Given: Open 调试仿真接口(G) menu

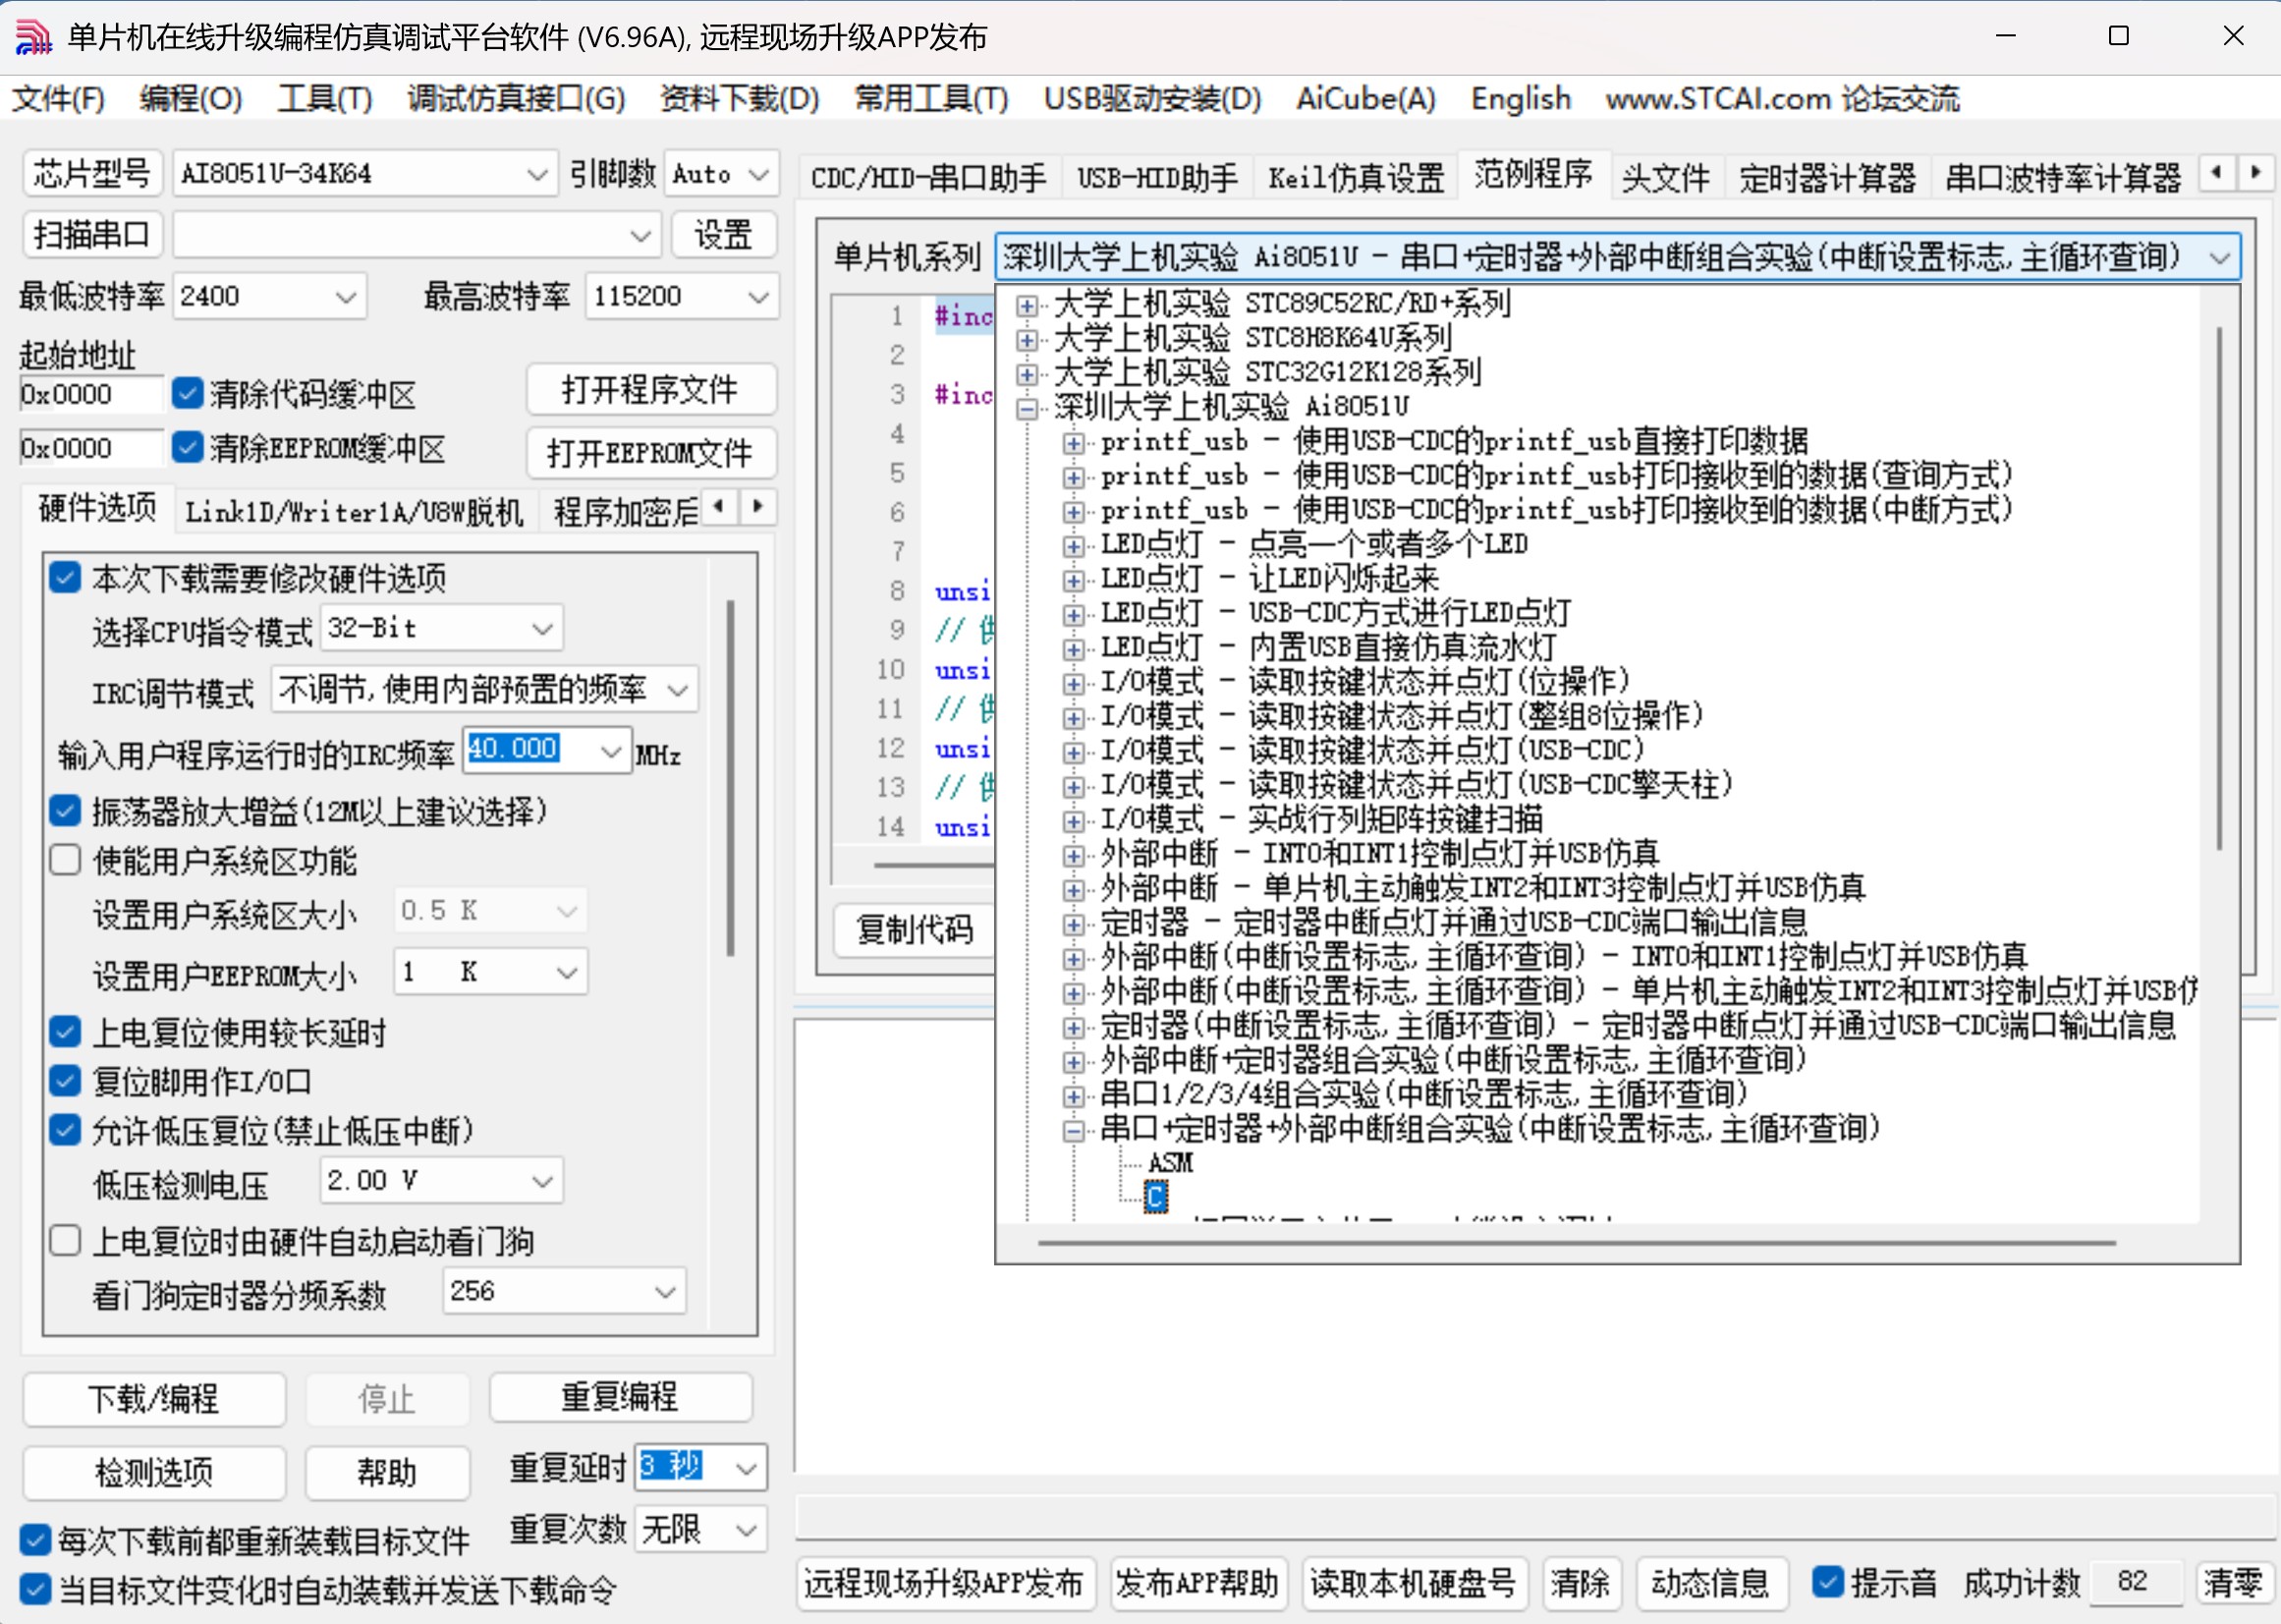Looking at the screenshot, I should [516, 98].
